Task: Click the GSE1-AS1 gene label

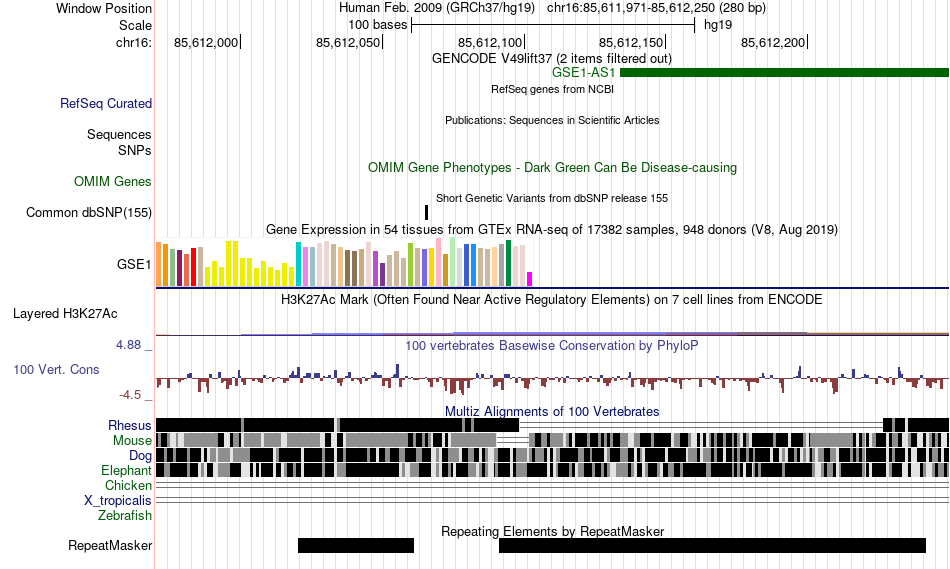Action: coord(583,73)
